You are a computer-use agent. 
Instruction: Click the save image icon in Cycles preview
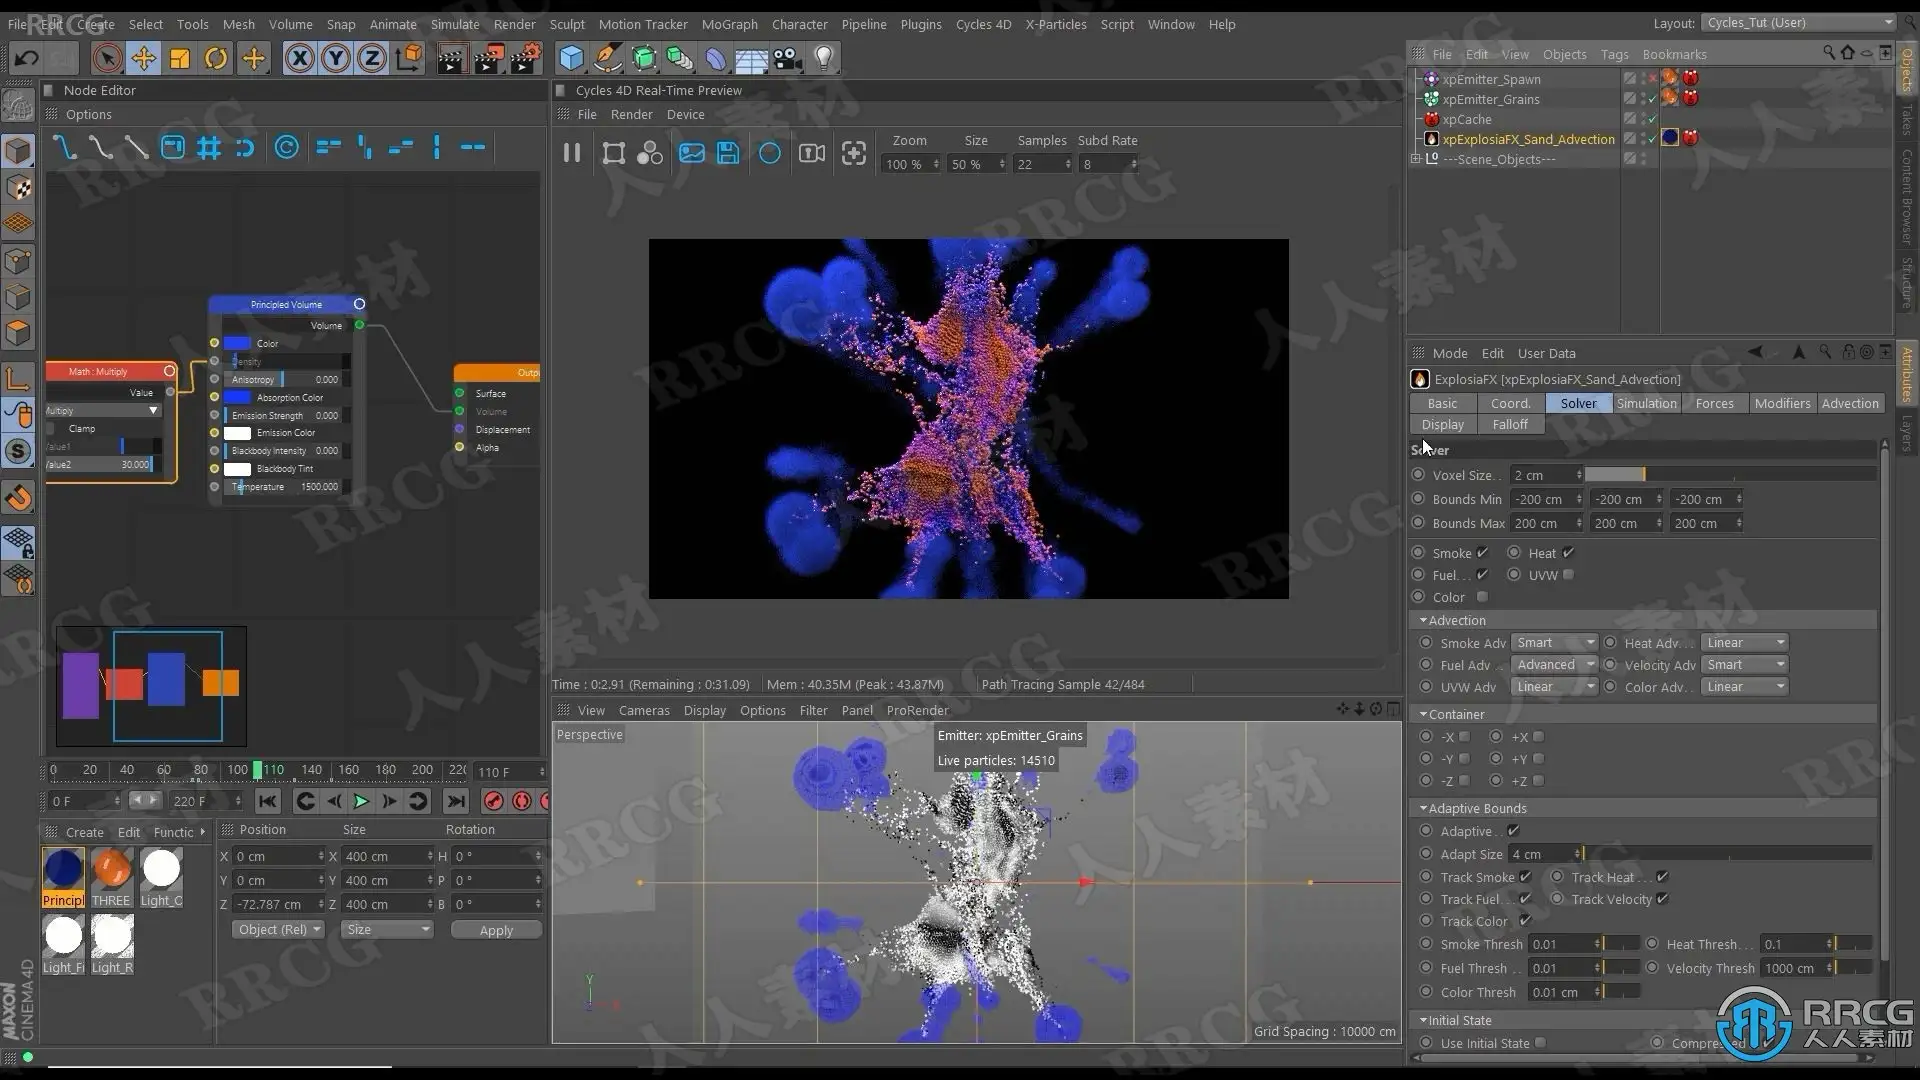coord(728,153)
